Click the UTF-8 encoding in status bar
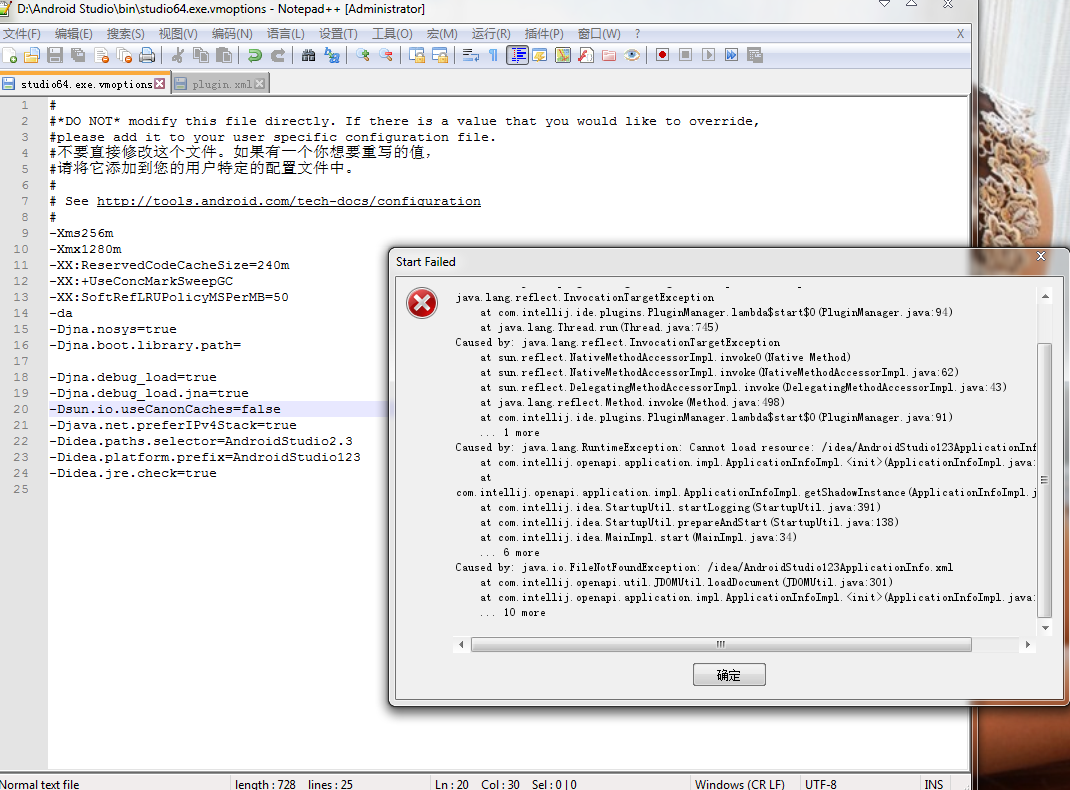1070x790 pixels. coord(821,784)
